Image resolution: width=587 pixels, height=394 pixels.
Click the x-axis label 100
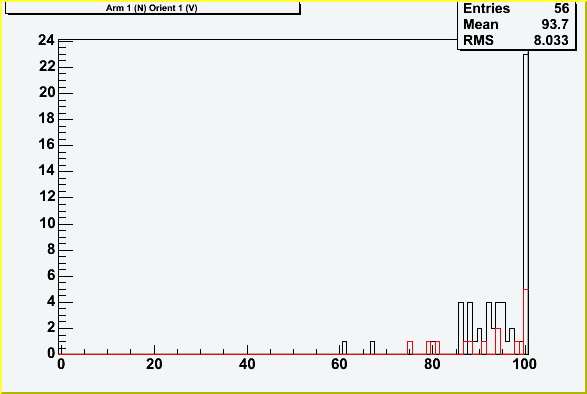pyautogui.click(x=524, y=364)
